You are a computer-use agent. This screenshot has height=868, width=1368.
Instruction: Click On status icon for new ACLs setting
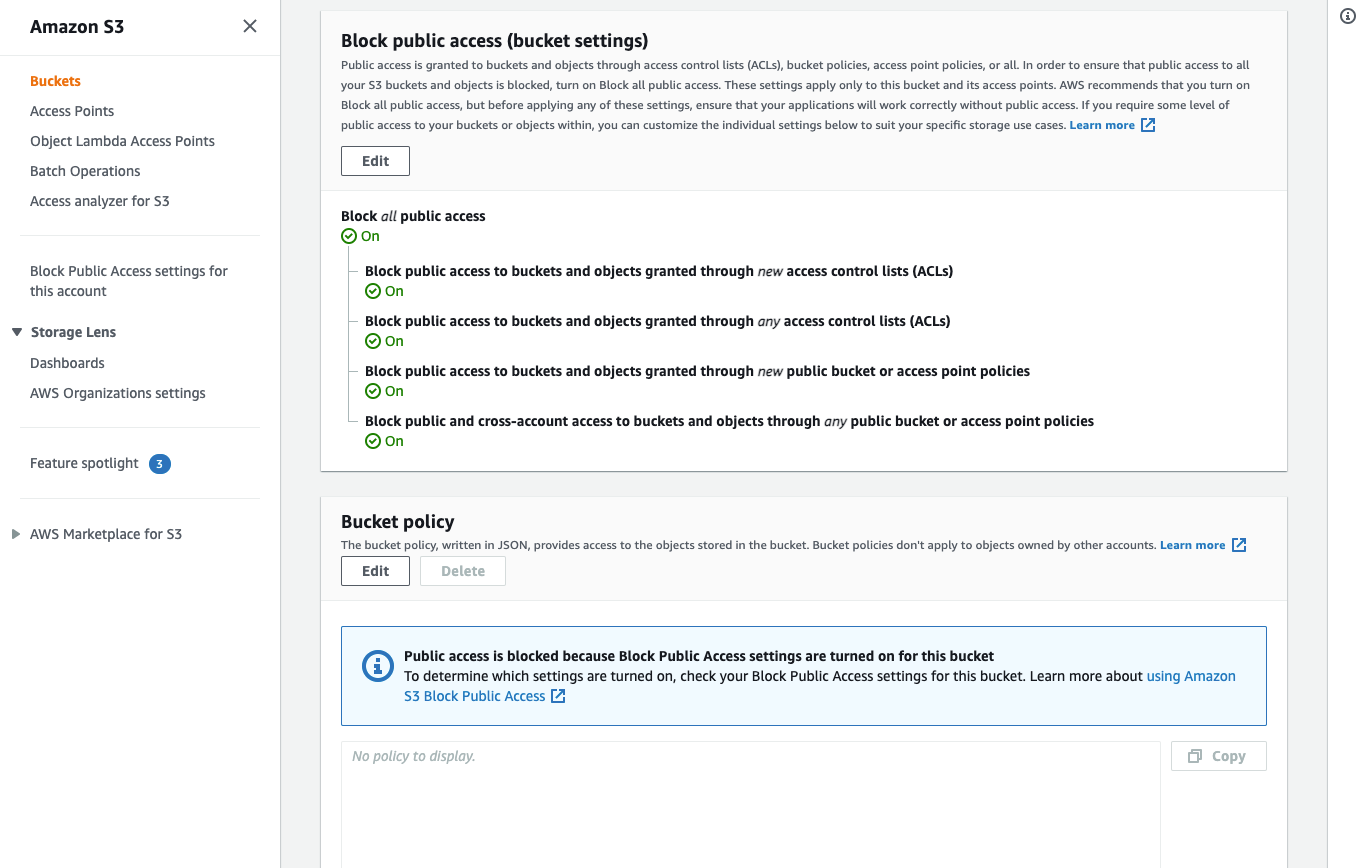click(x=373, y=291)
